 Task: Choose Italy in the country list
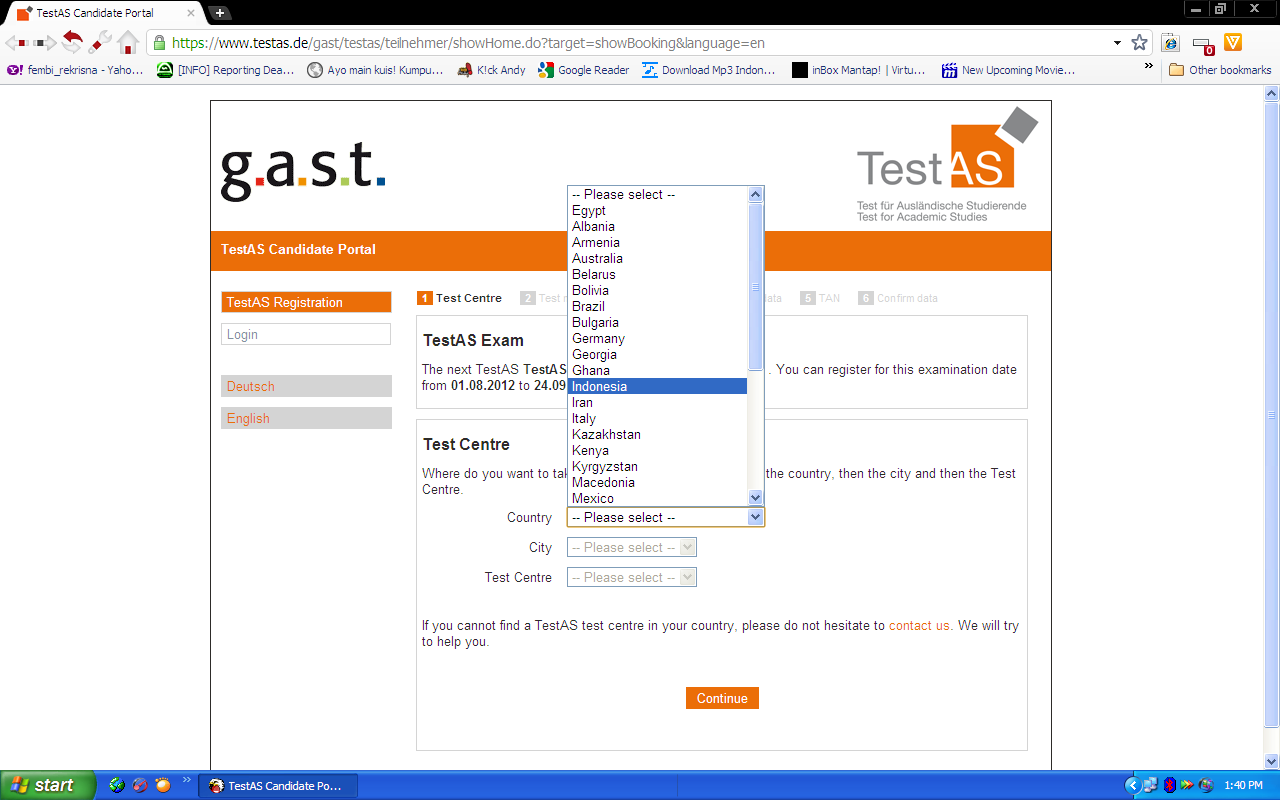pyautogui.click(x=657, y=418)
